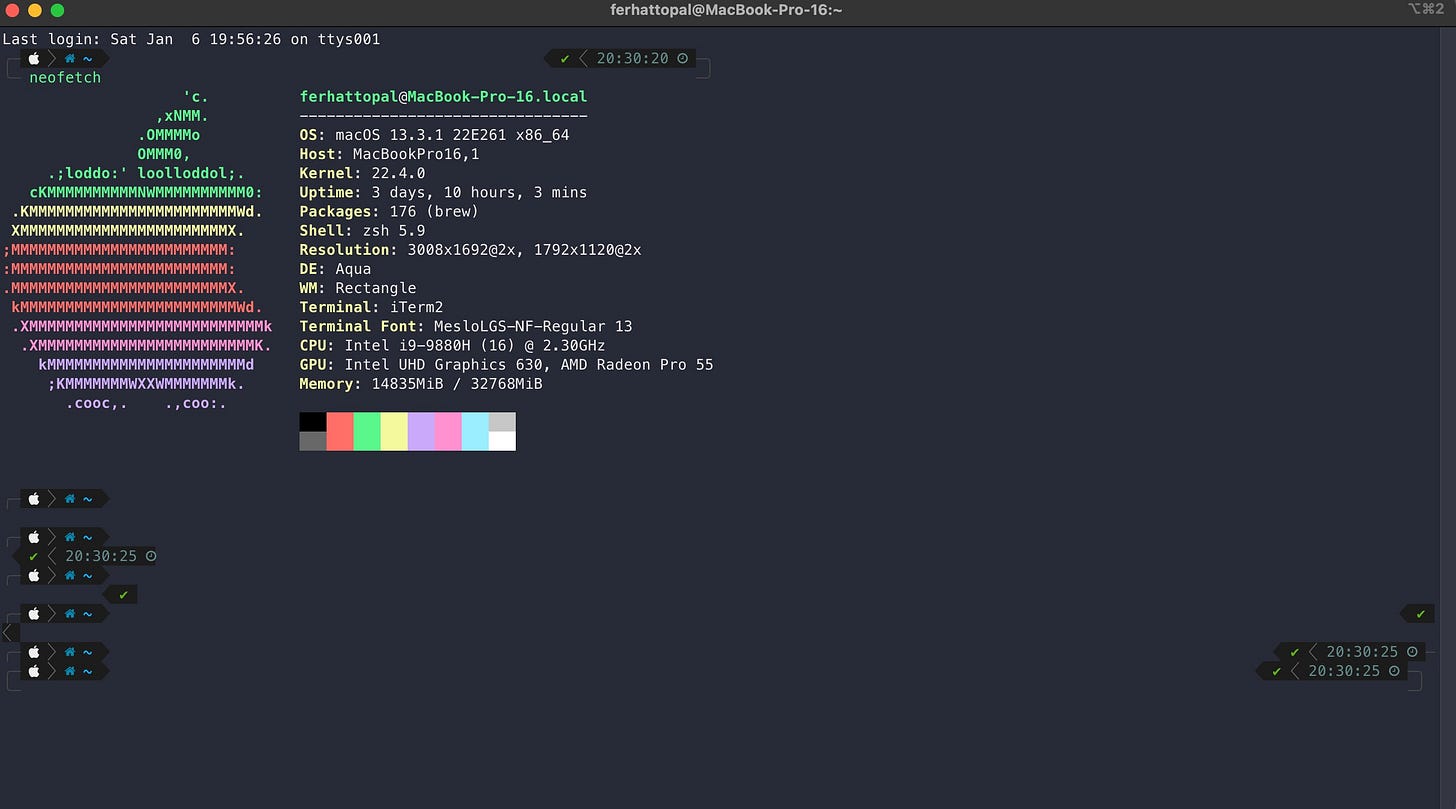
Task: Click the WM Rectangle line
Action: [358, 288]
